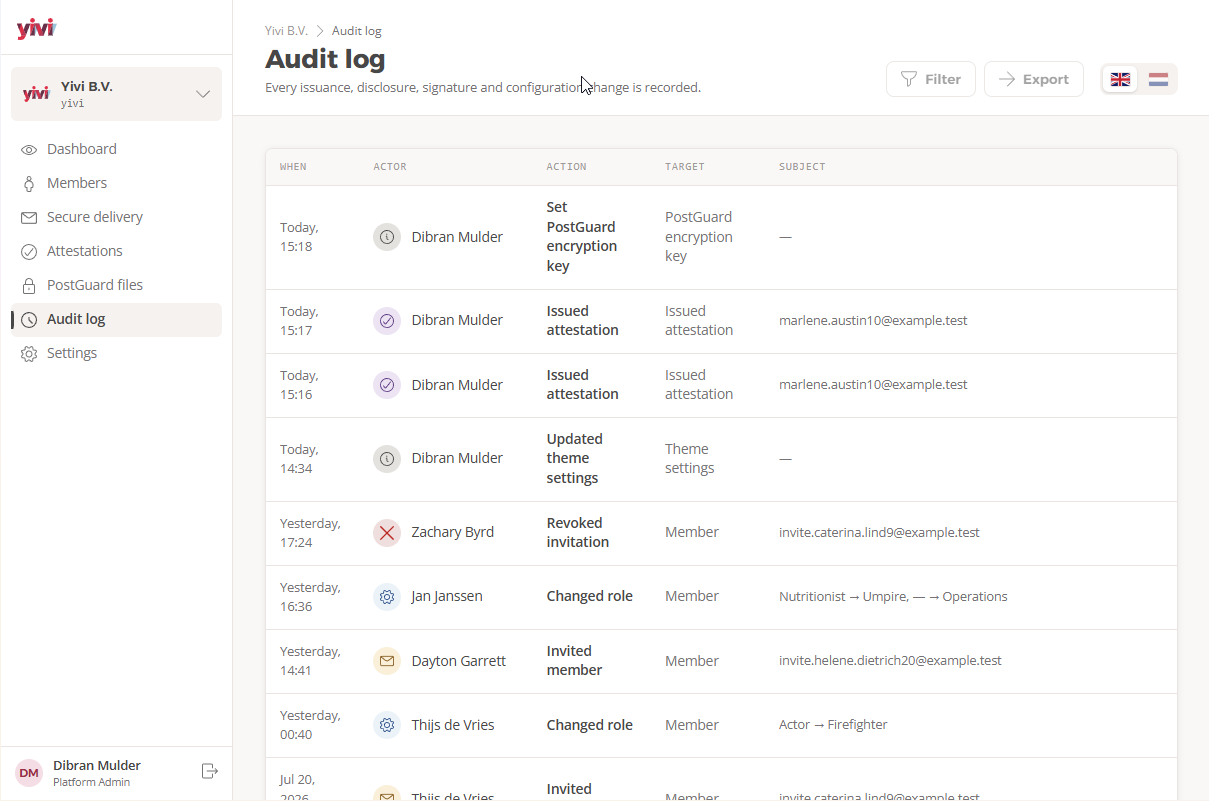This screenshot has height=801, width=1209.
Task: Click envelope icon beside Dayton Garrett
Action: pos(387,661)
